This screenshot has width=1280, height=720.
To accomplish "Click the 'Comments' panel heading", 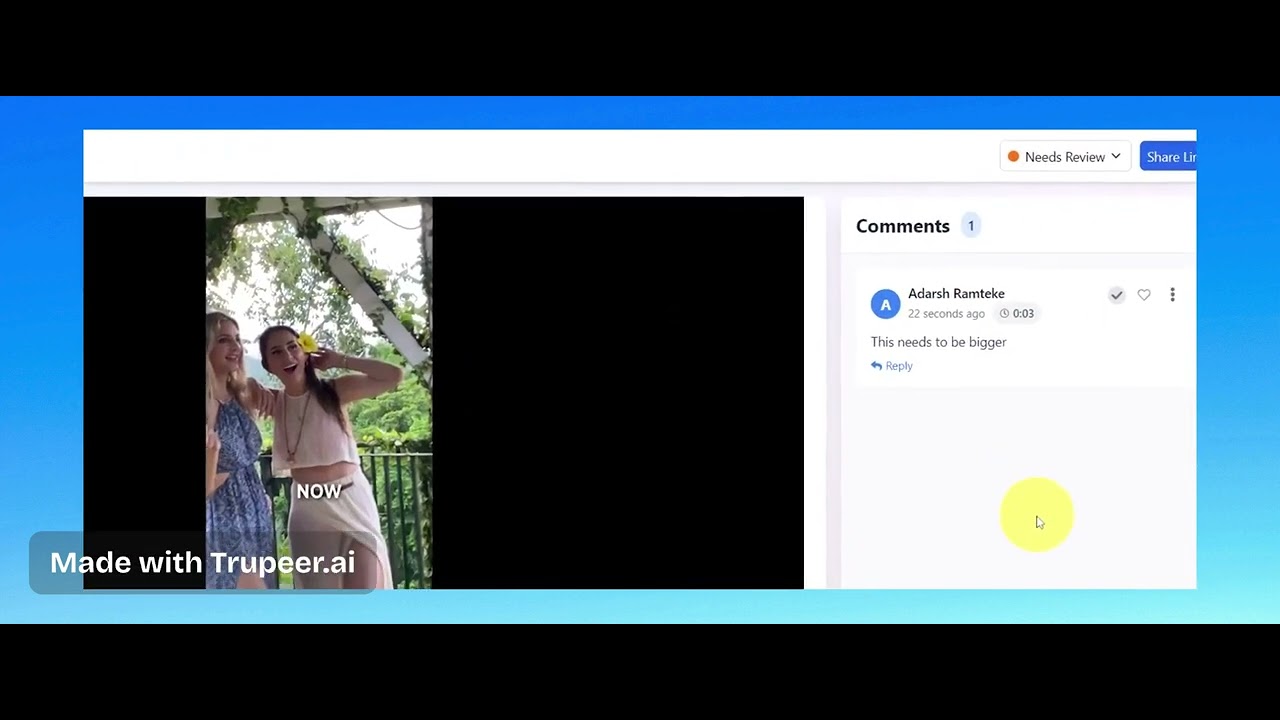I will click(x=903, y=226).
